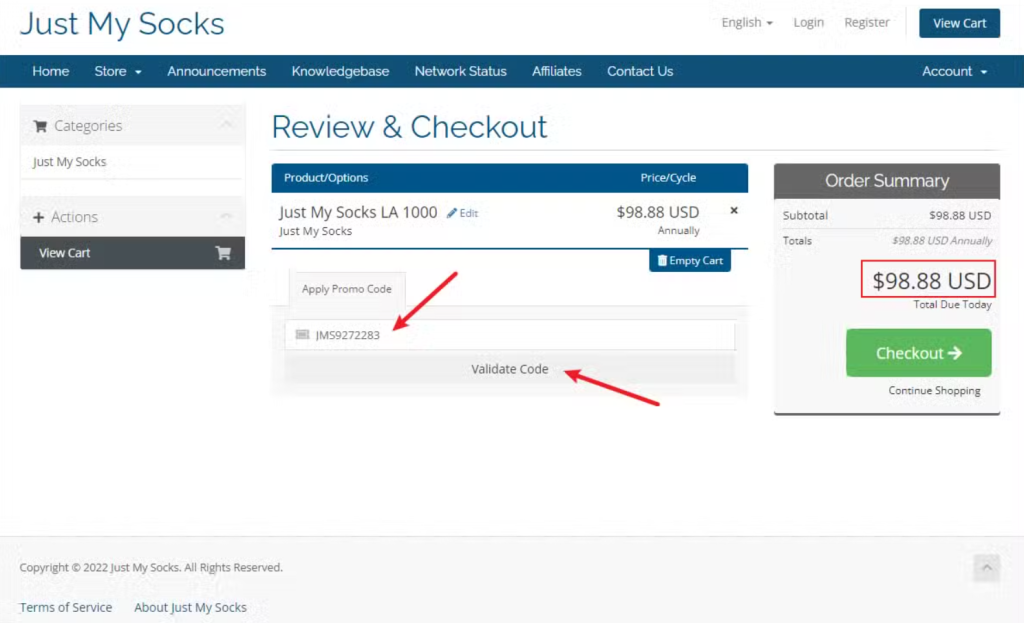Click the promo code input field
Image resolution: width=1024 pixels, height=623 pixels.
coord(510,335)
